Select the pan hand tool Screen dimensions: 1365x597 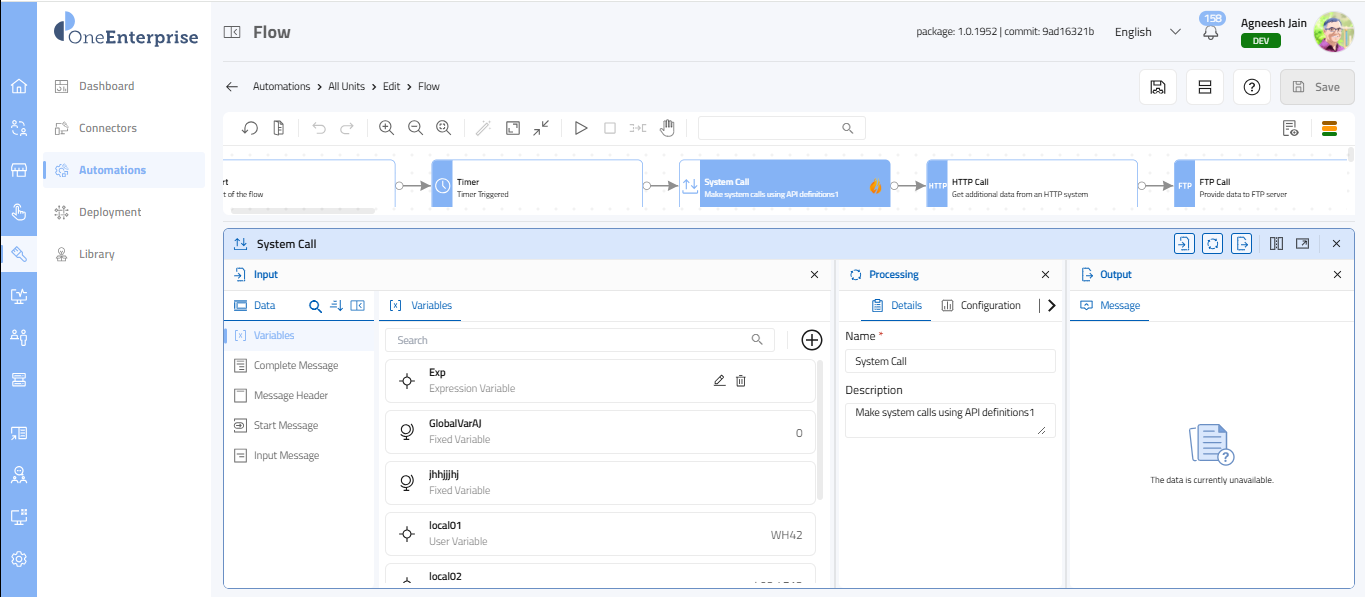pyautogui.click(x=667, y=128)
